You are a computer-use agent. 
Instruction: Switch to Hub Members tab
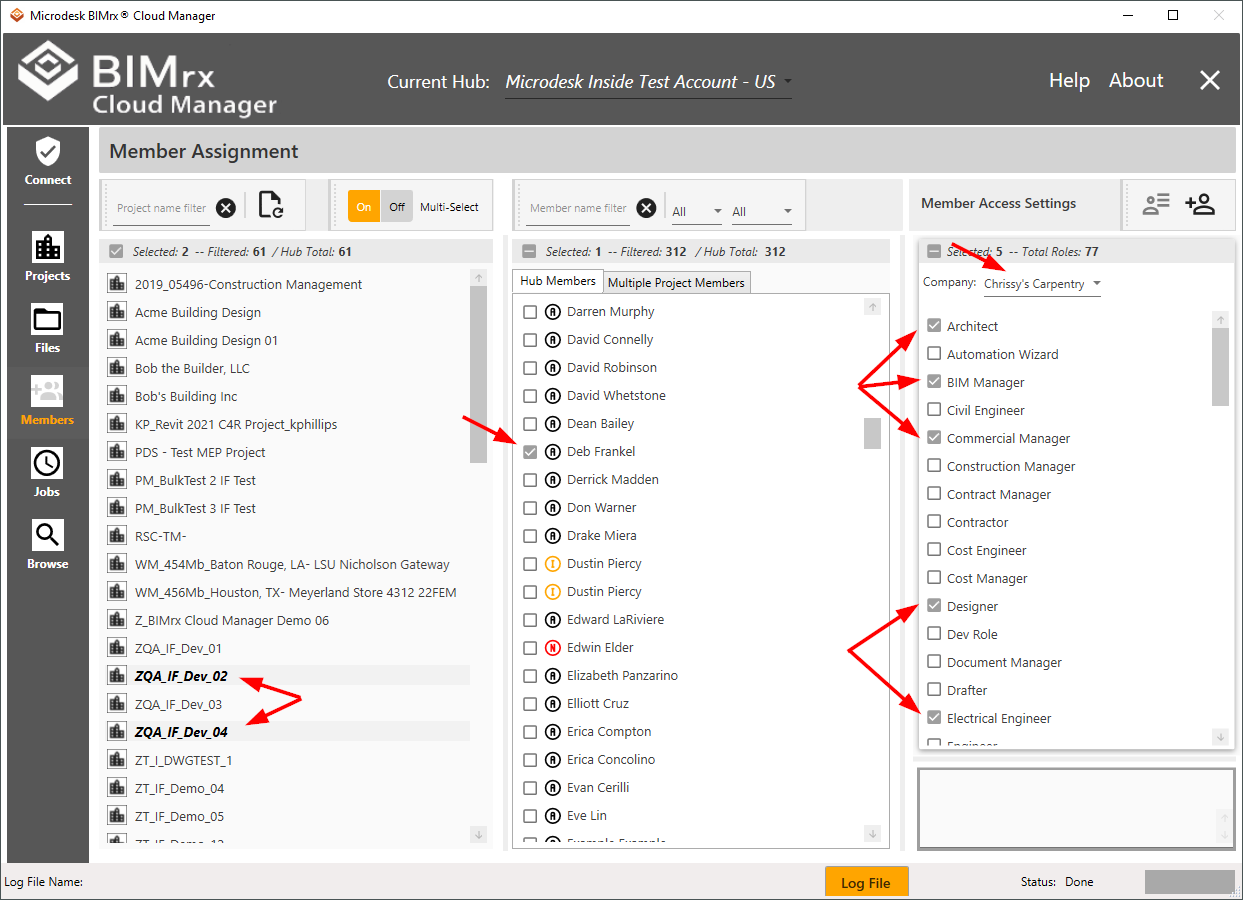tap(558, 281)
